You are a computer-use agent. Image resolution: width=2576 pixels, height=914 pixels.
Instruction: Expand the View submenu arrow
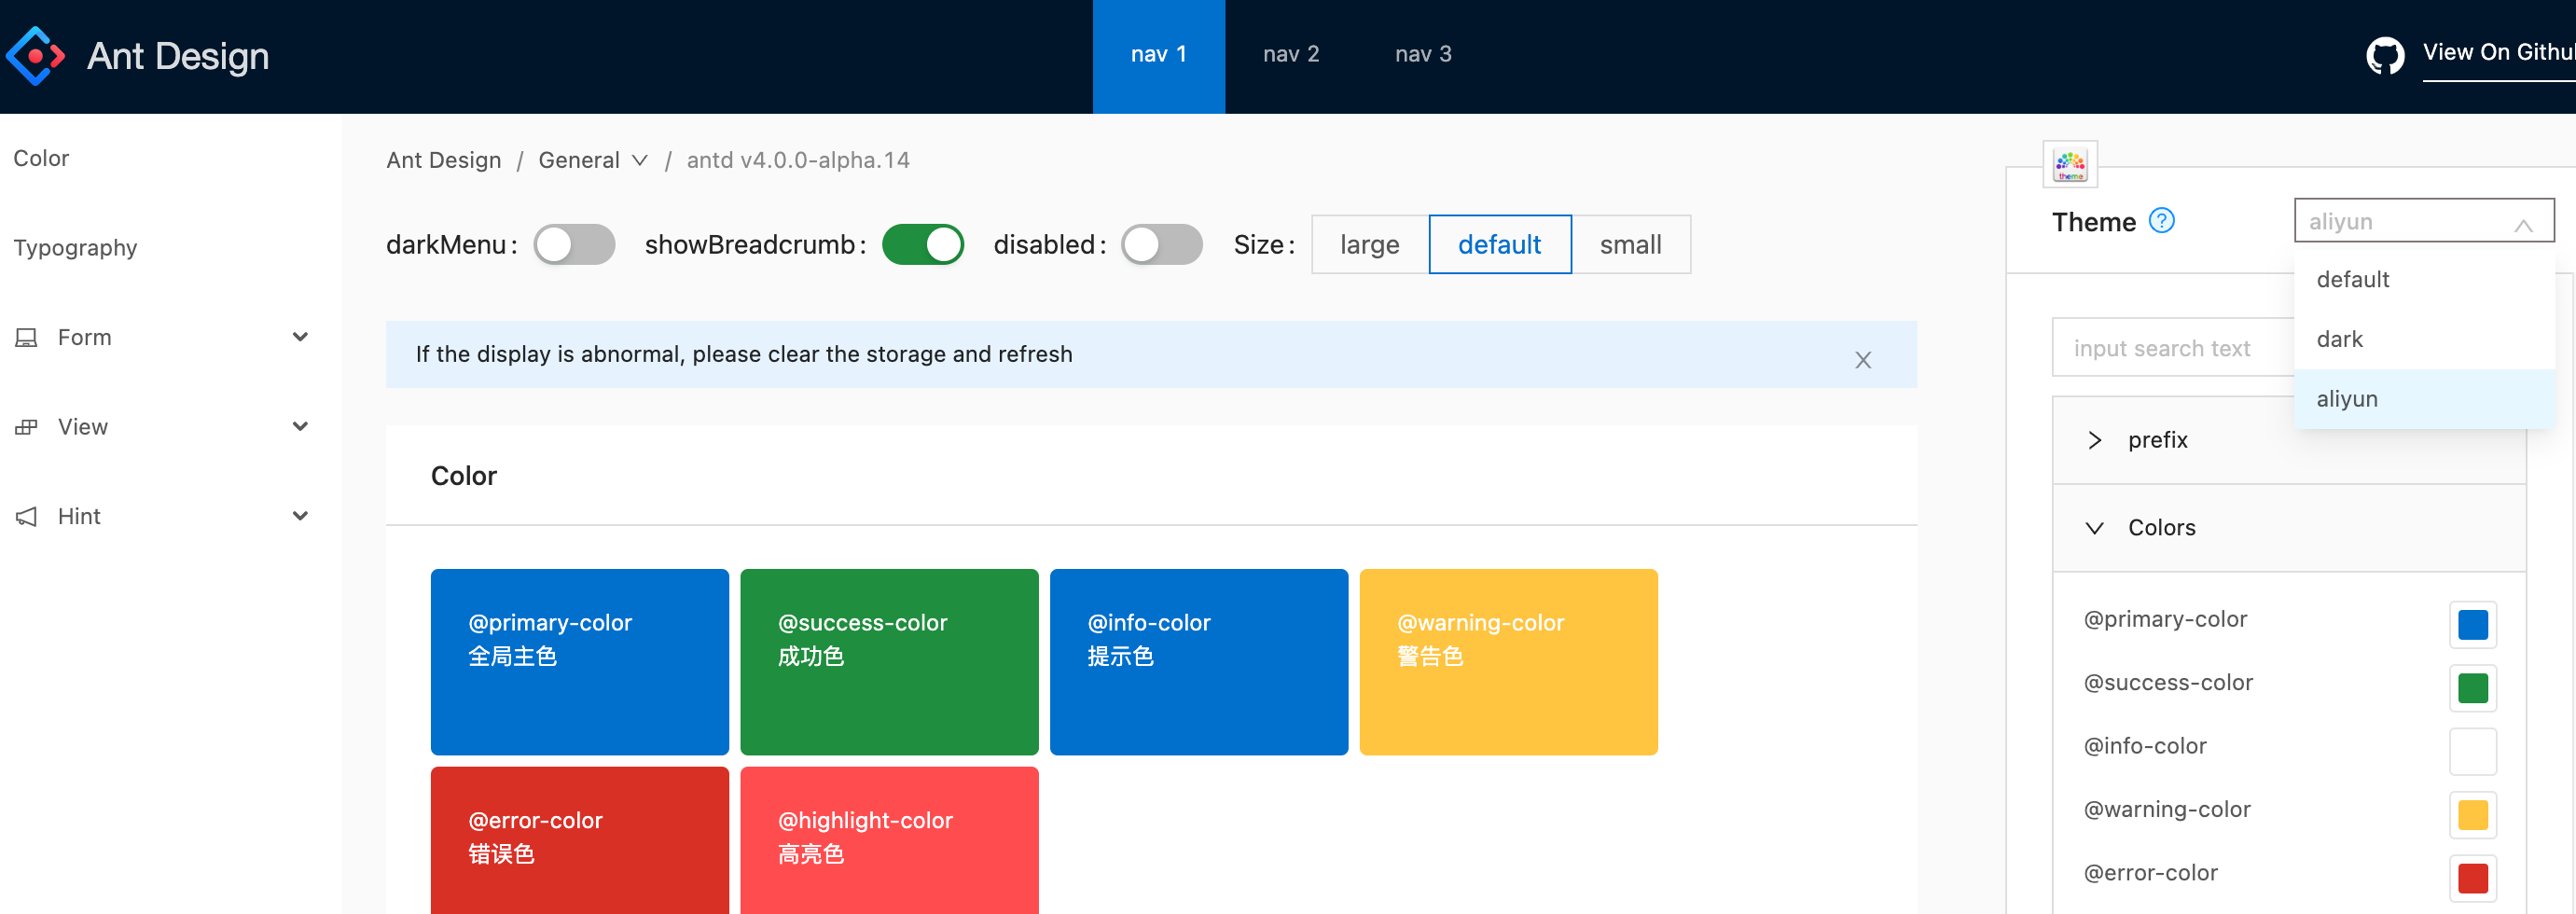[300, 427]
